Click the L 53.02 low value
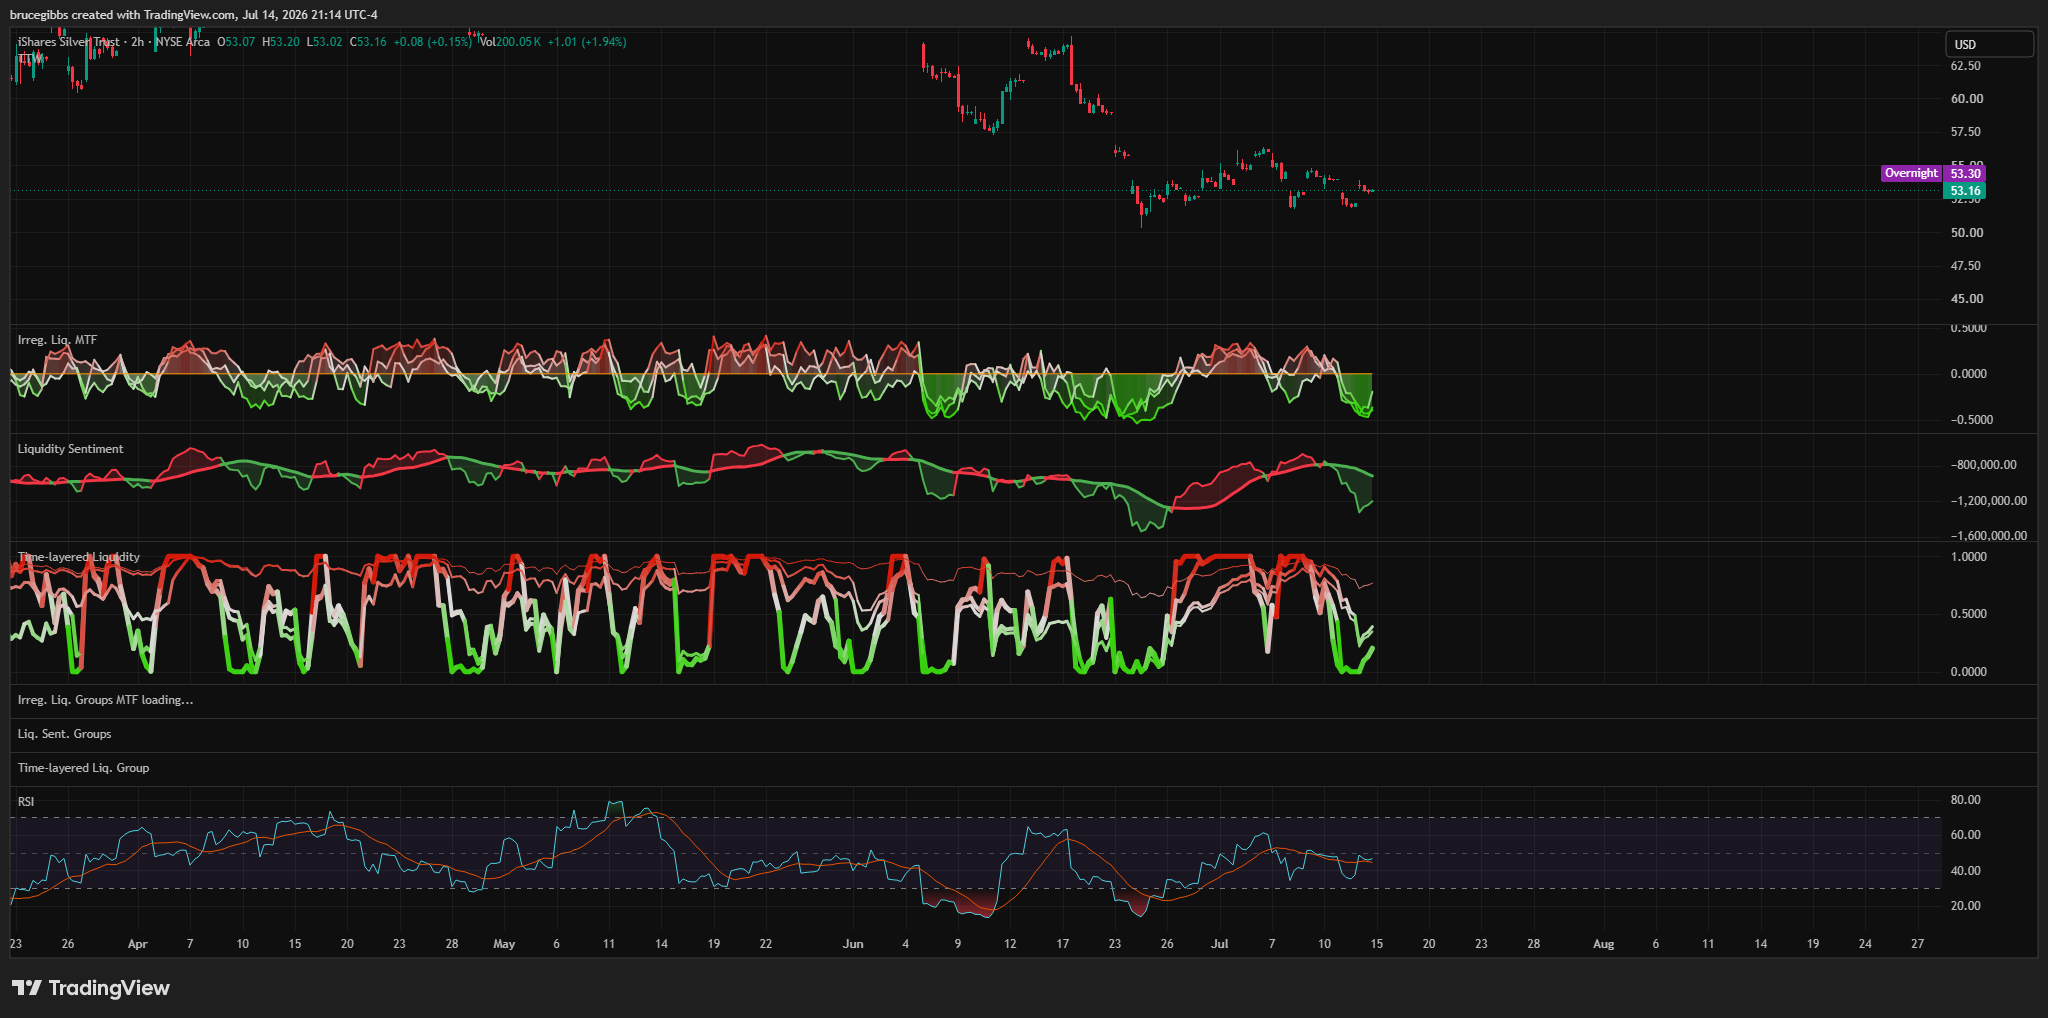Viewport: 2048px width, 1018px height. click(325, 42)
